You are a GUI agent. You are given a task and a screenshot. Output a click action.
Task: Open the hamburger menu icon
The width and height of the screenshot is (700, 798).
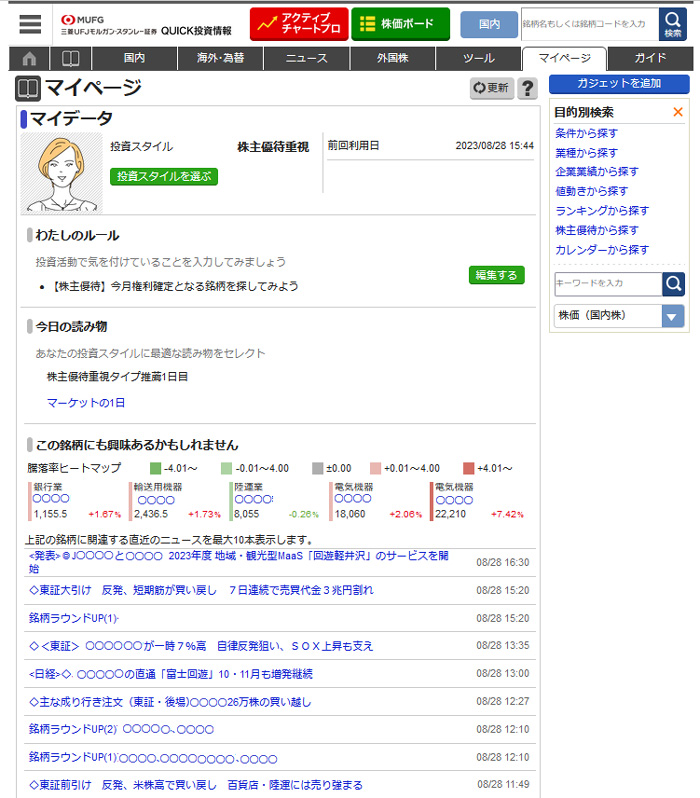(30, 24)
